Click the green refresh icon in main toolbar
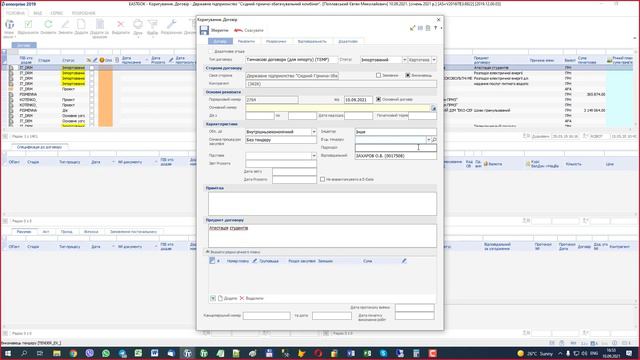 (x=48, y=24)
